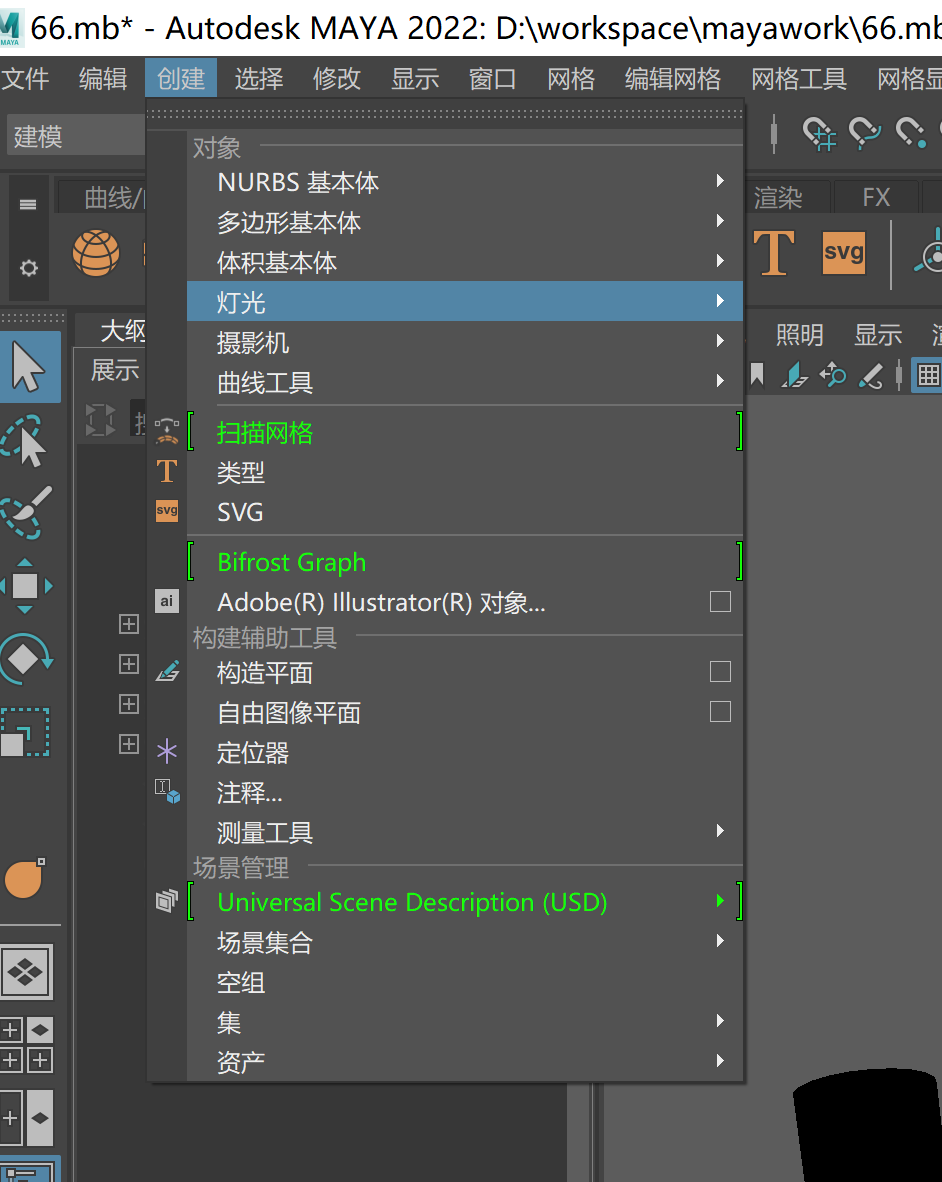Viewport: 942px width, 1182px height.
Task: Choose 空组 menu entry
Action: [464, 981]
